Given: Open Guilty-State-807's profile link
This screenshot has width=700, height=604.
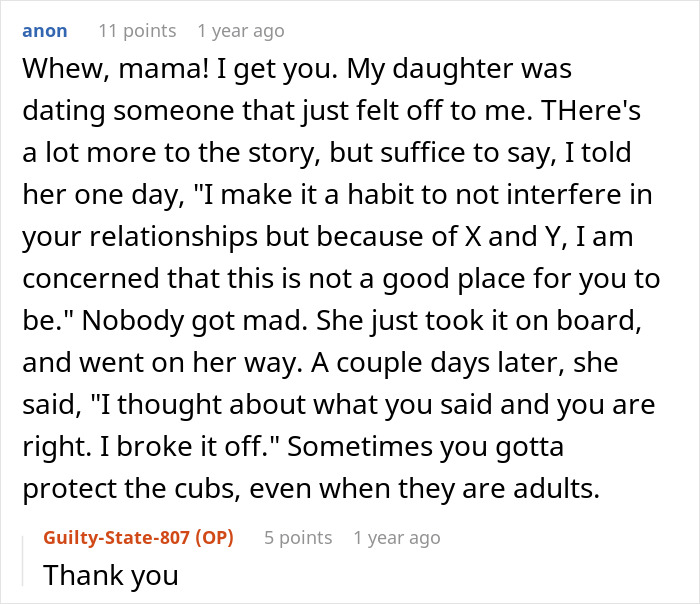Looking at the screenshot, I should click(138, 538).
